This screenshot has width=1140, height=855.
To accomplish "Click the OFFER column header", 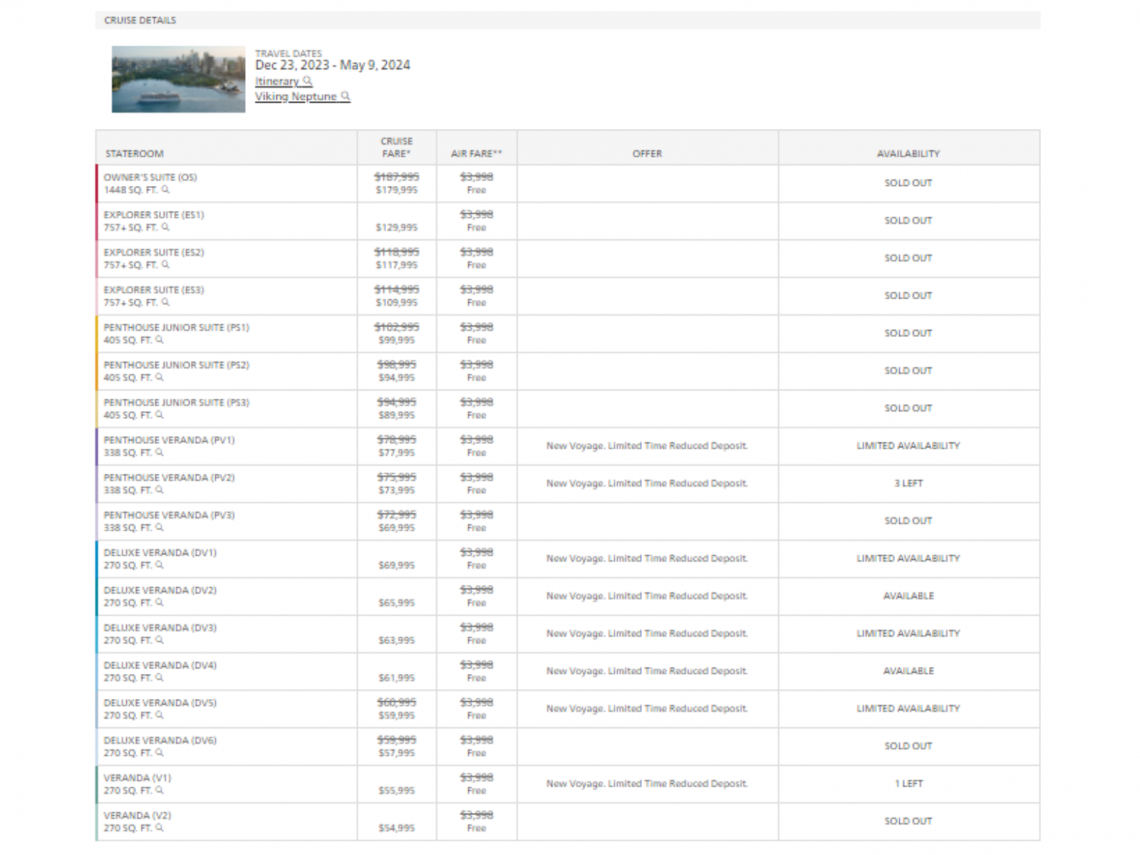I will tap(647, 154).
